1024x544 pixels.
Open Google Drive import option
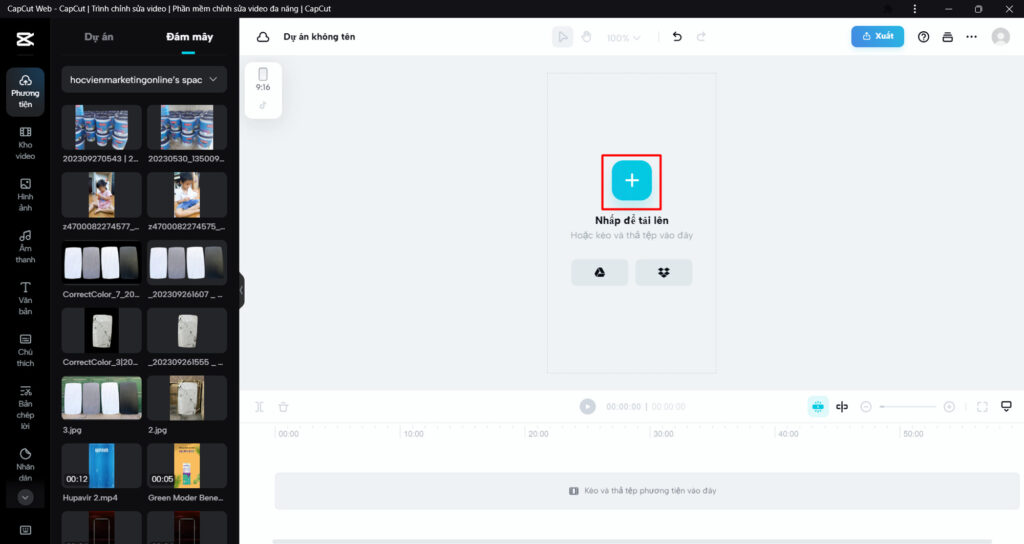tap(600, 272)
